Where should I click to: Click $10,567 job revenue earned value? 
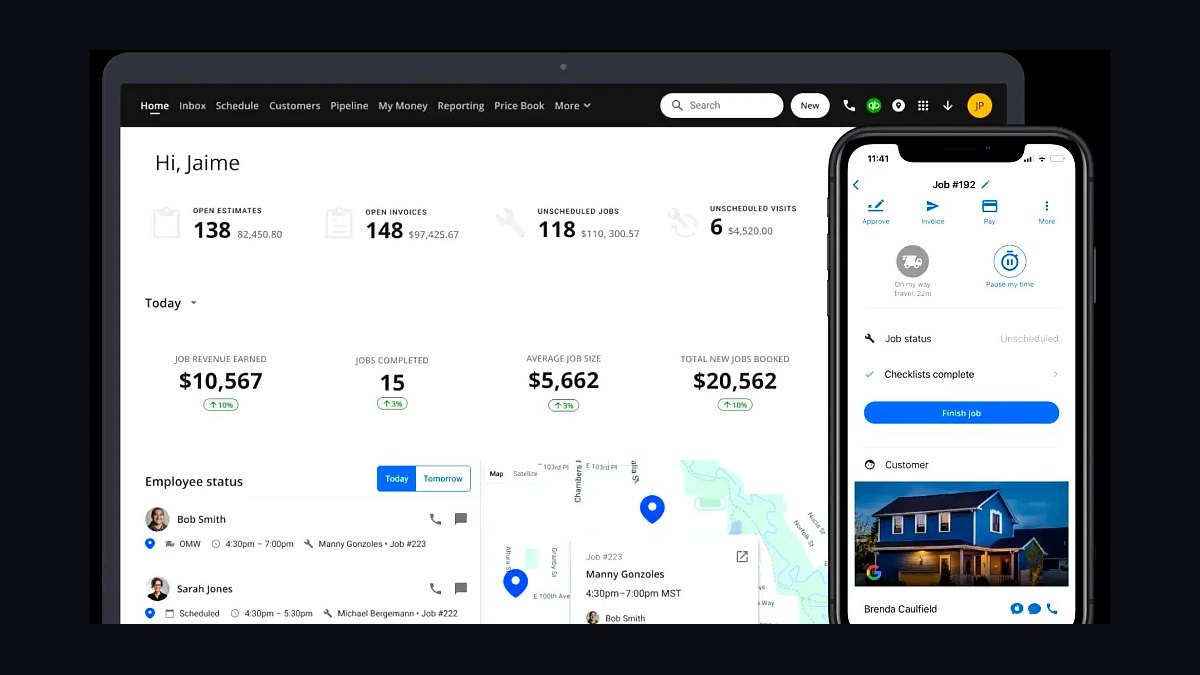pyautogui.click(x=221, y=381)
